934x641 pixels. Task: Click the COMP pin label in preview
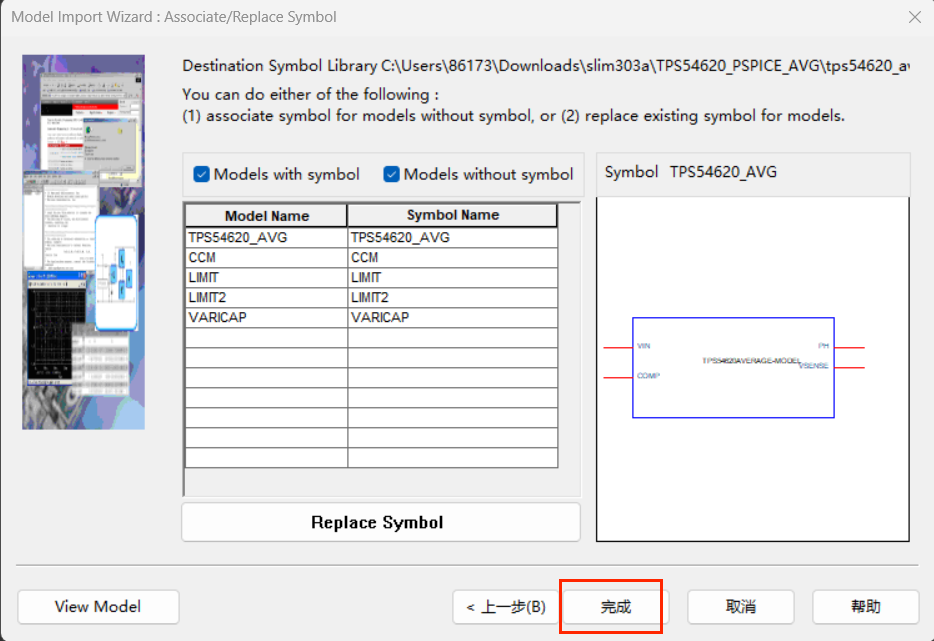point(648,376)
